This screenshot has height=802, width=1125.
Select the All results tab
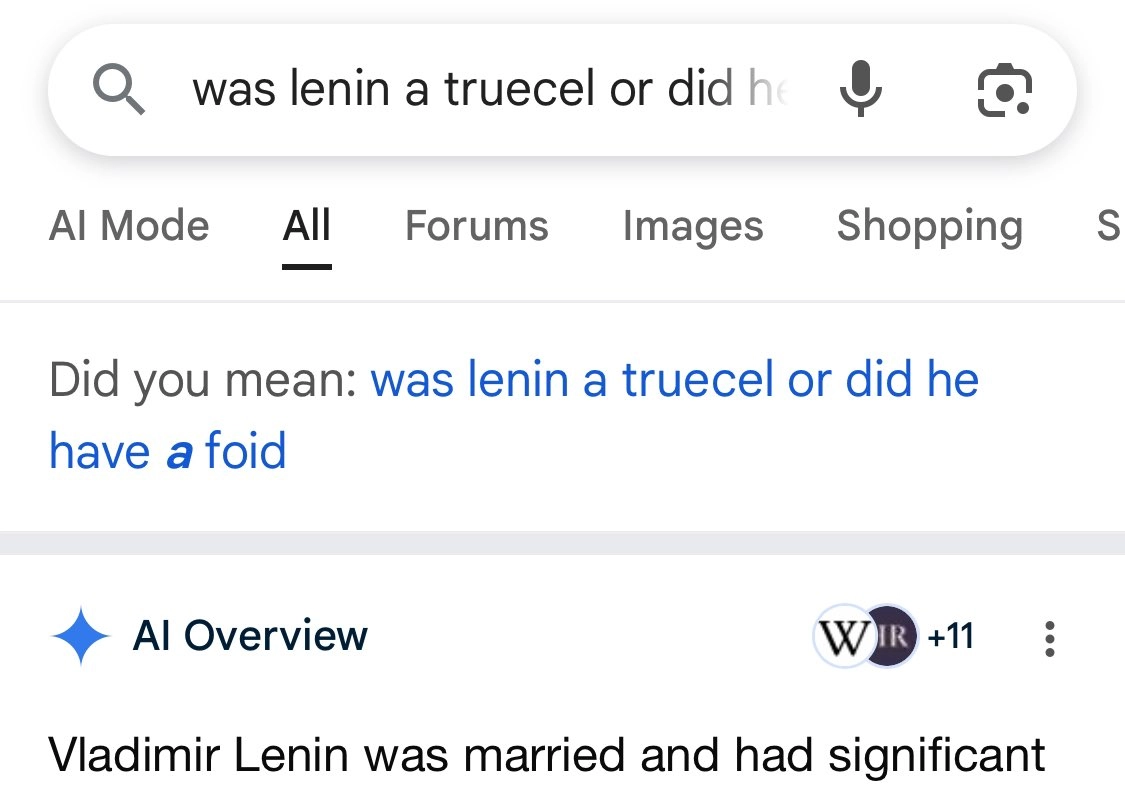307,226
